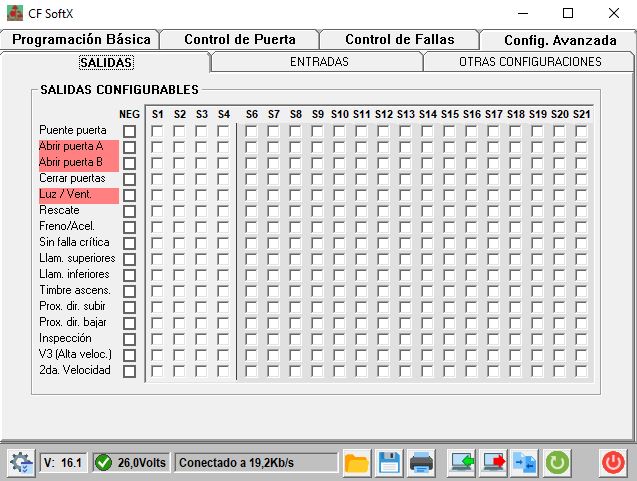Screen dimensions: 637x481
Task: Switch to Programación Básica tab
Action: coord(82,40)
